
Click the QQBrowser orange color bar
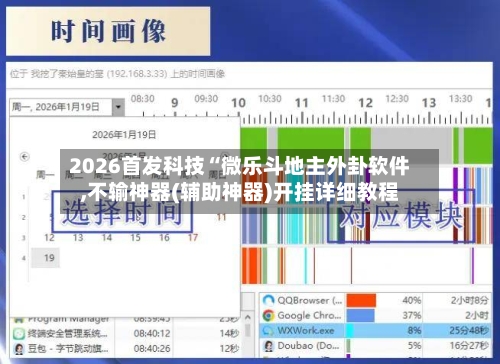click(x=361, y=300)
